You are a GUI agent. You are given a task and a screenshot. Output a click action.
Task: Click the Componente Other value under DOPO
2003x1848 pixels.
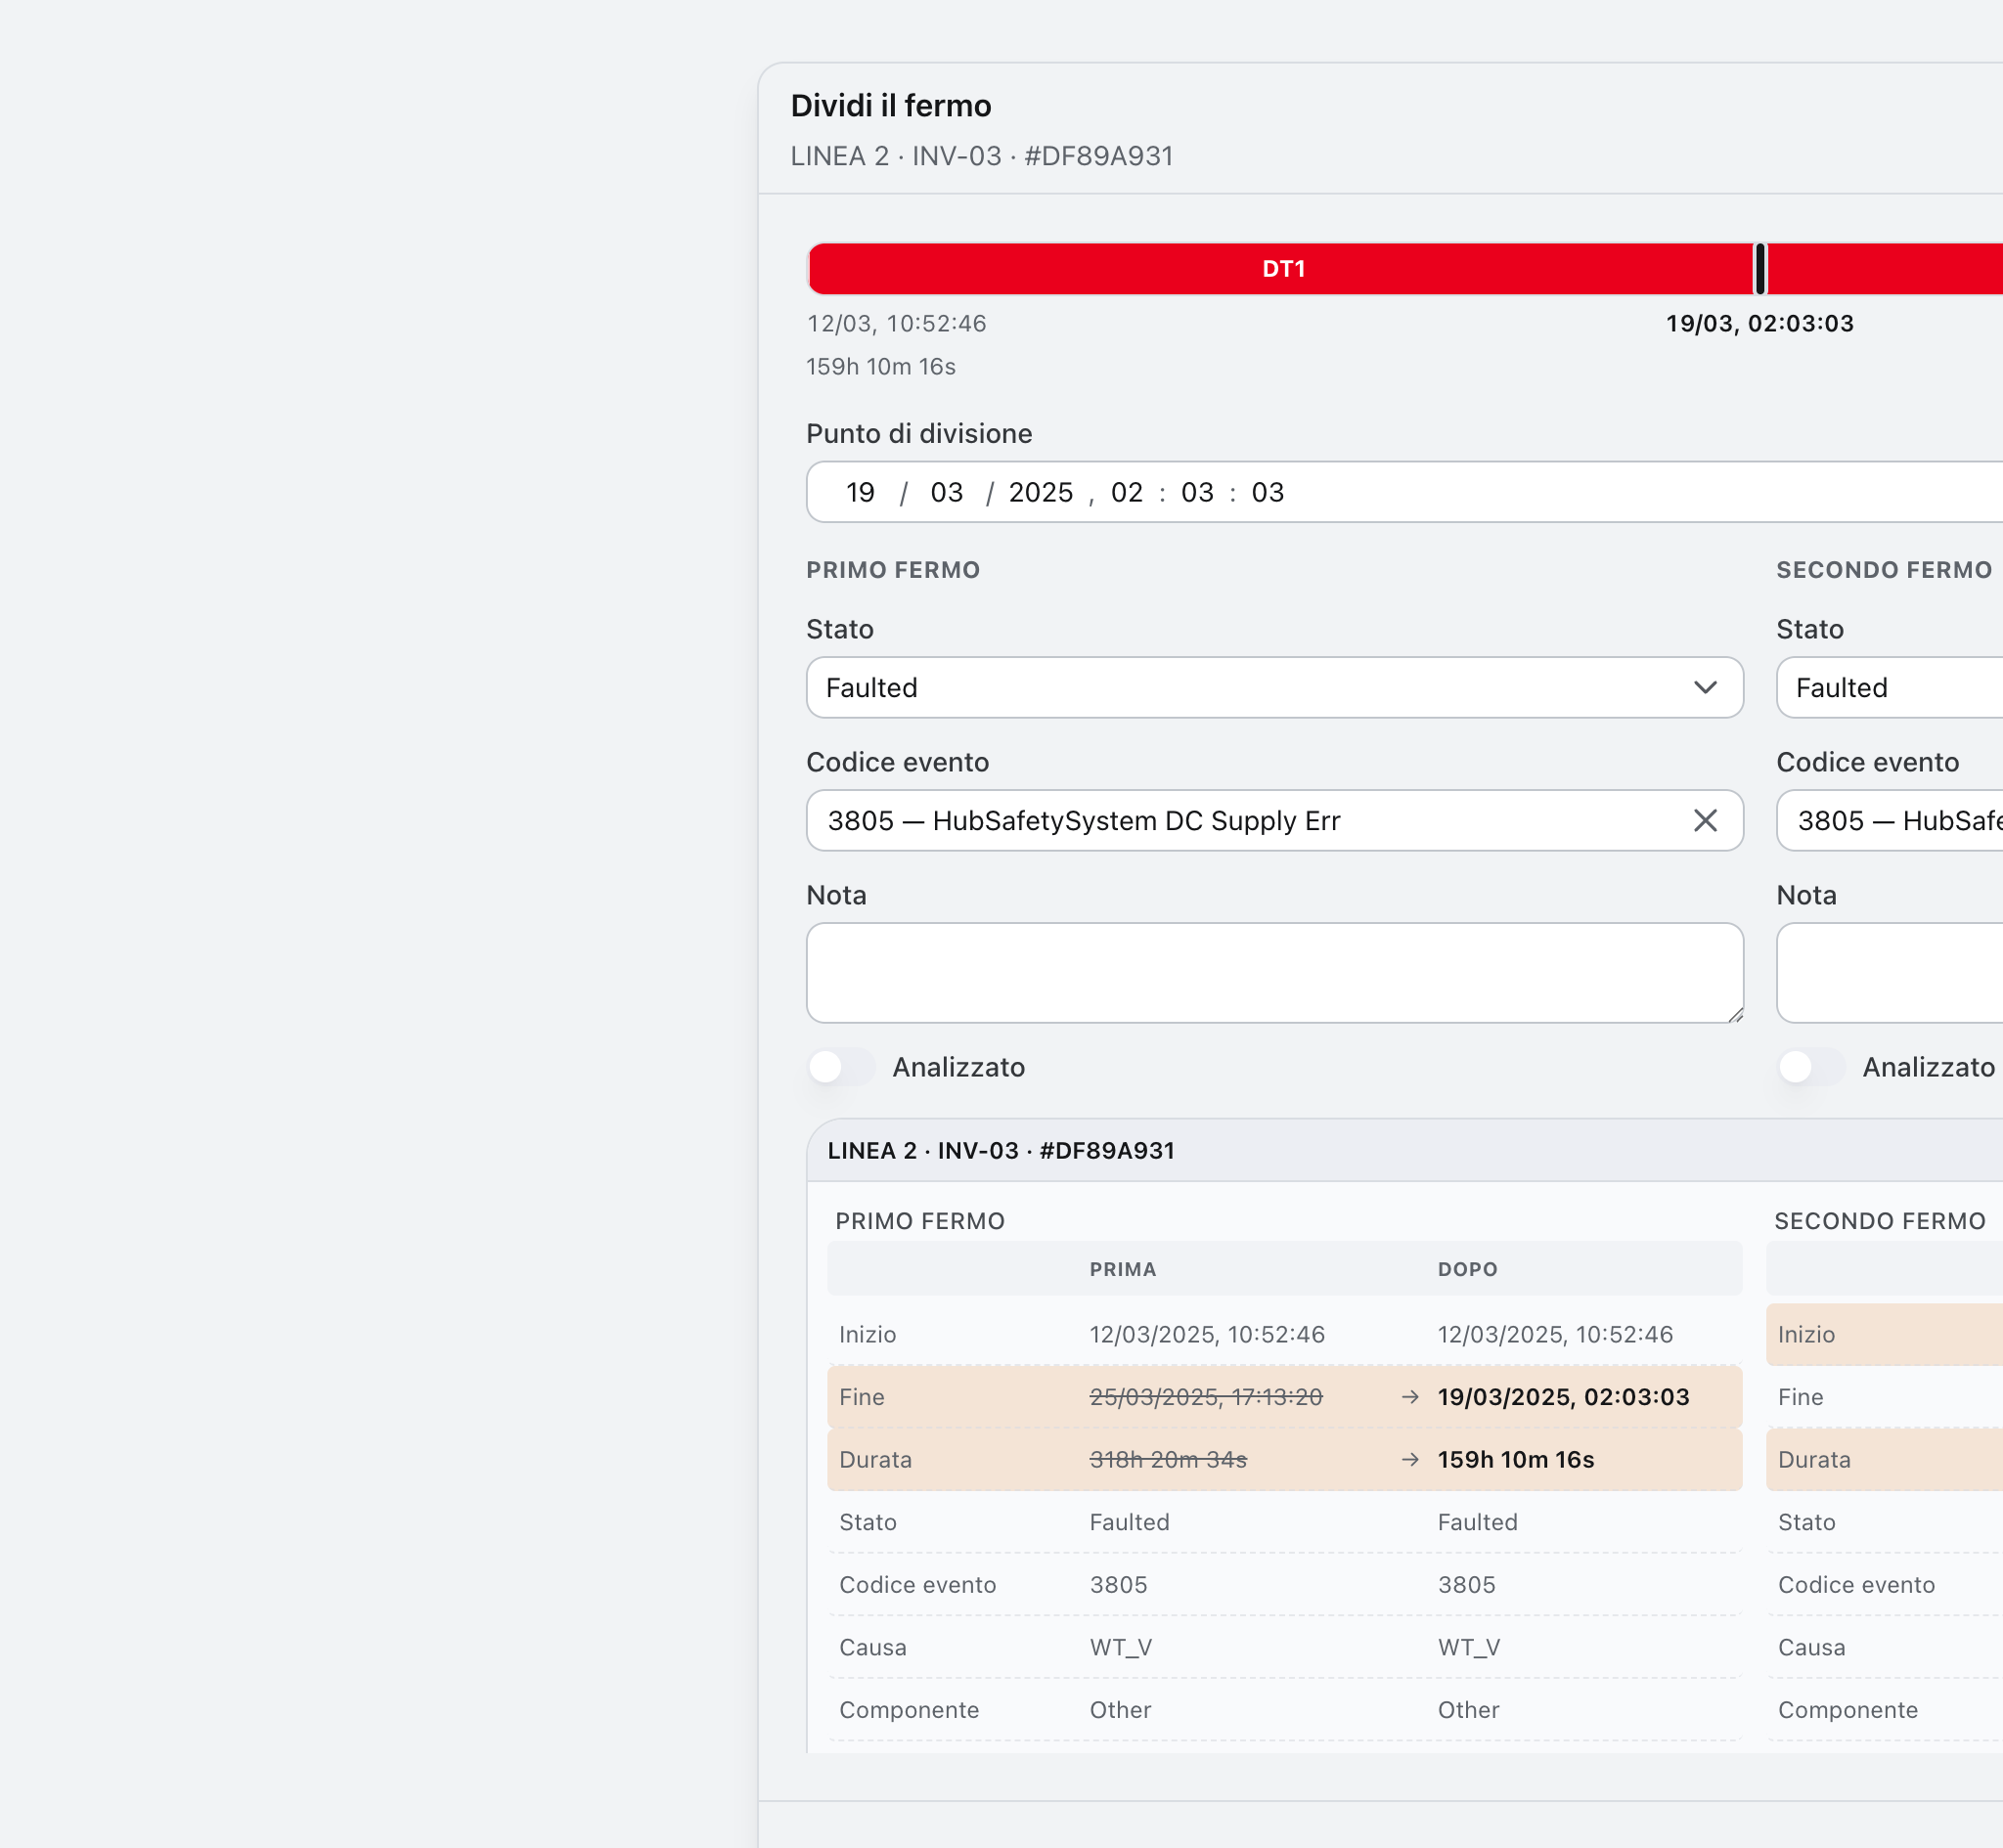coord(1468,1710)
